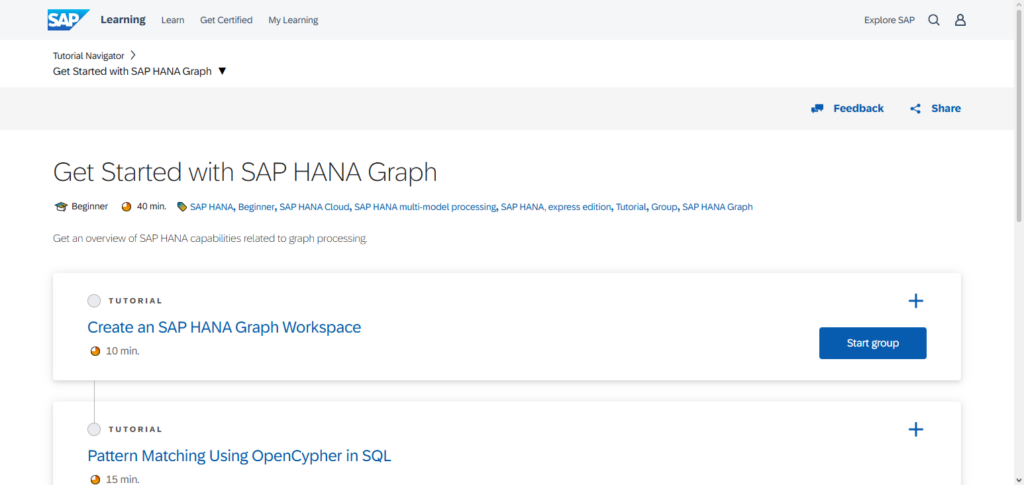Click the graduation cap Beginner icon
This screenshot has height=485, width=1024.
click(x=61, y=207)
